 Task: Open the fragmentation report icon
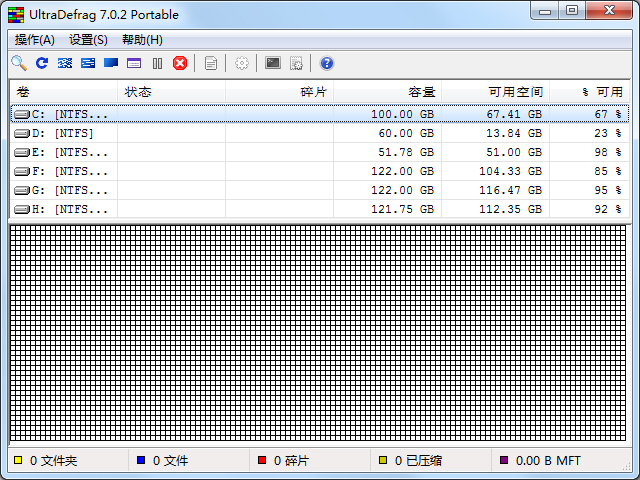(x=211, y=63)
